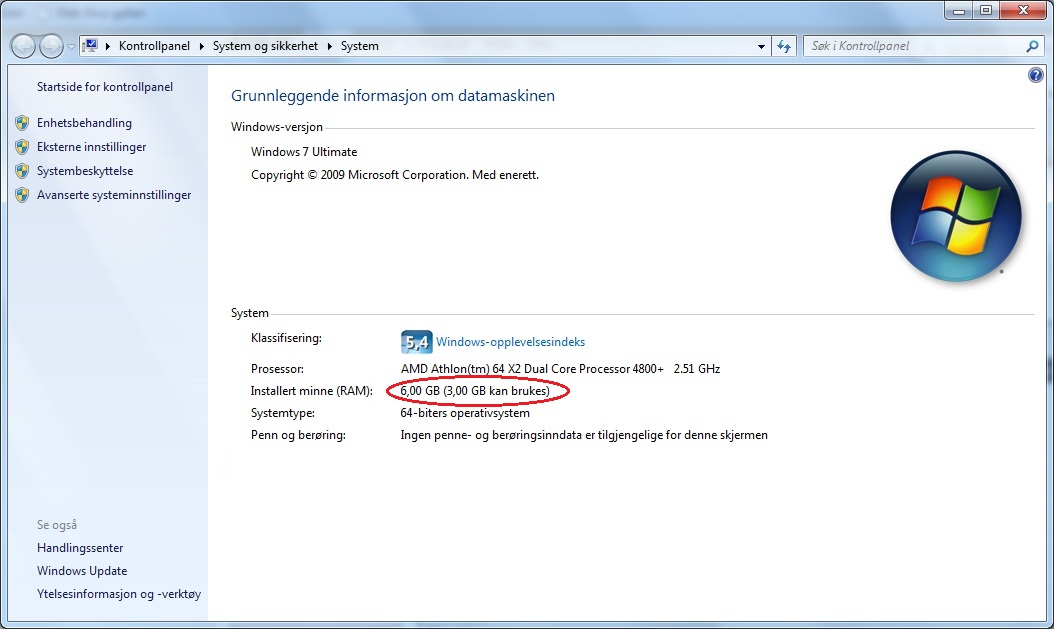Click System breadcrumb in address bar

click(x=360, y=46)
